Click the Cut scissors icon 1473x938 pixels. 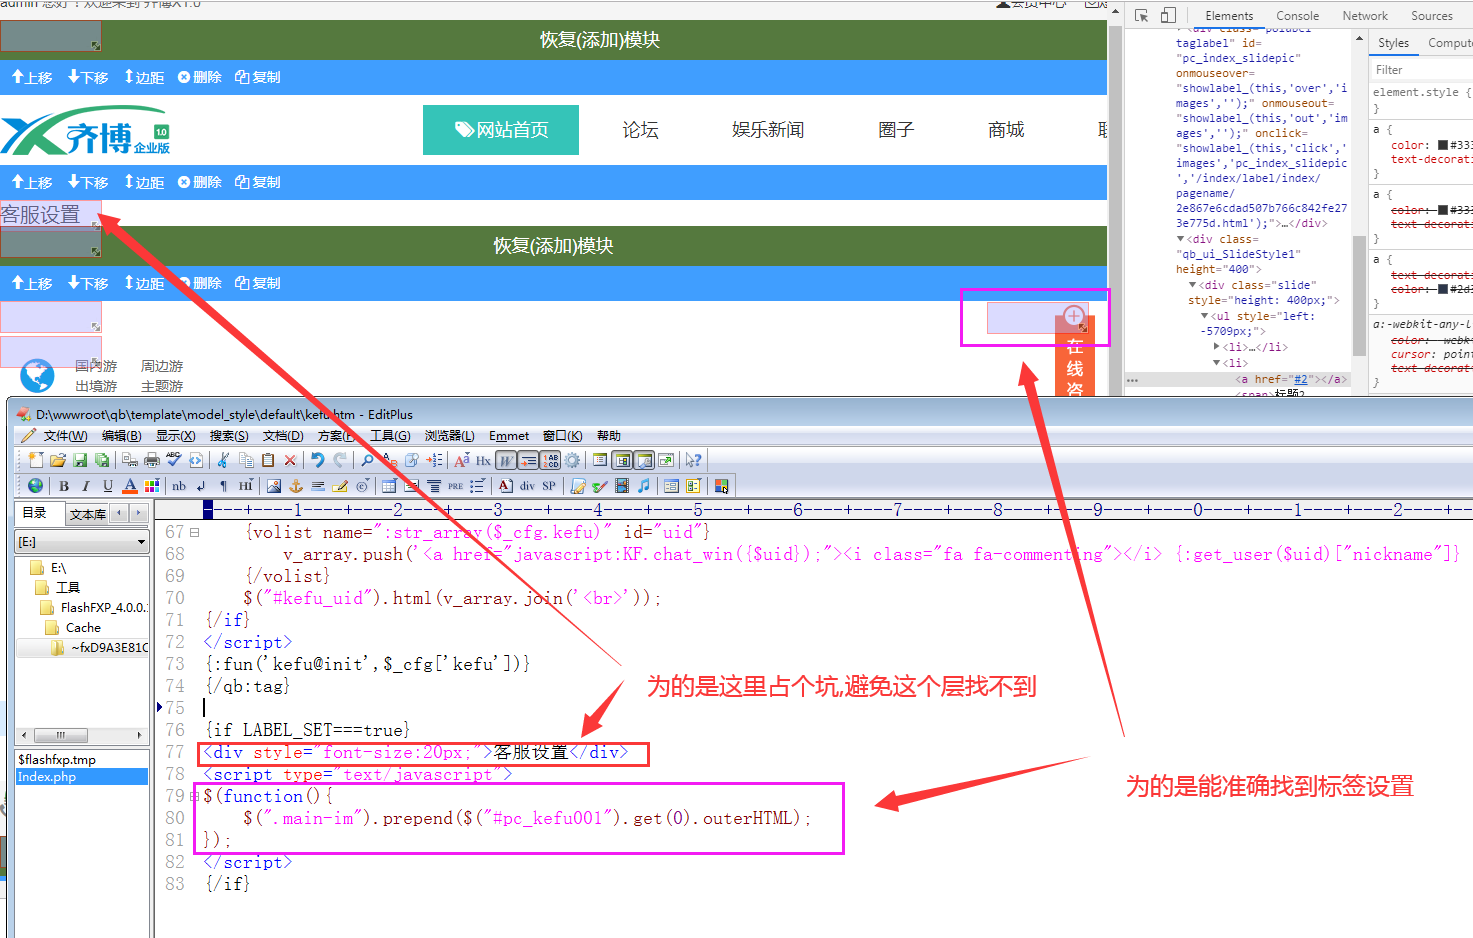click(x=223, y=460)
